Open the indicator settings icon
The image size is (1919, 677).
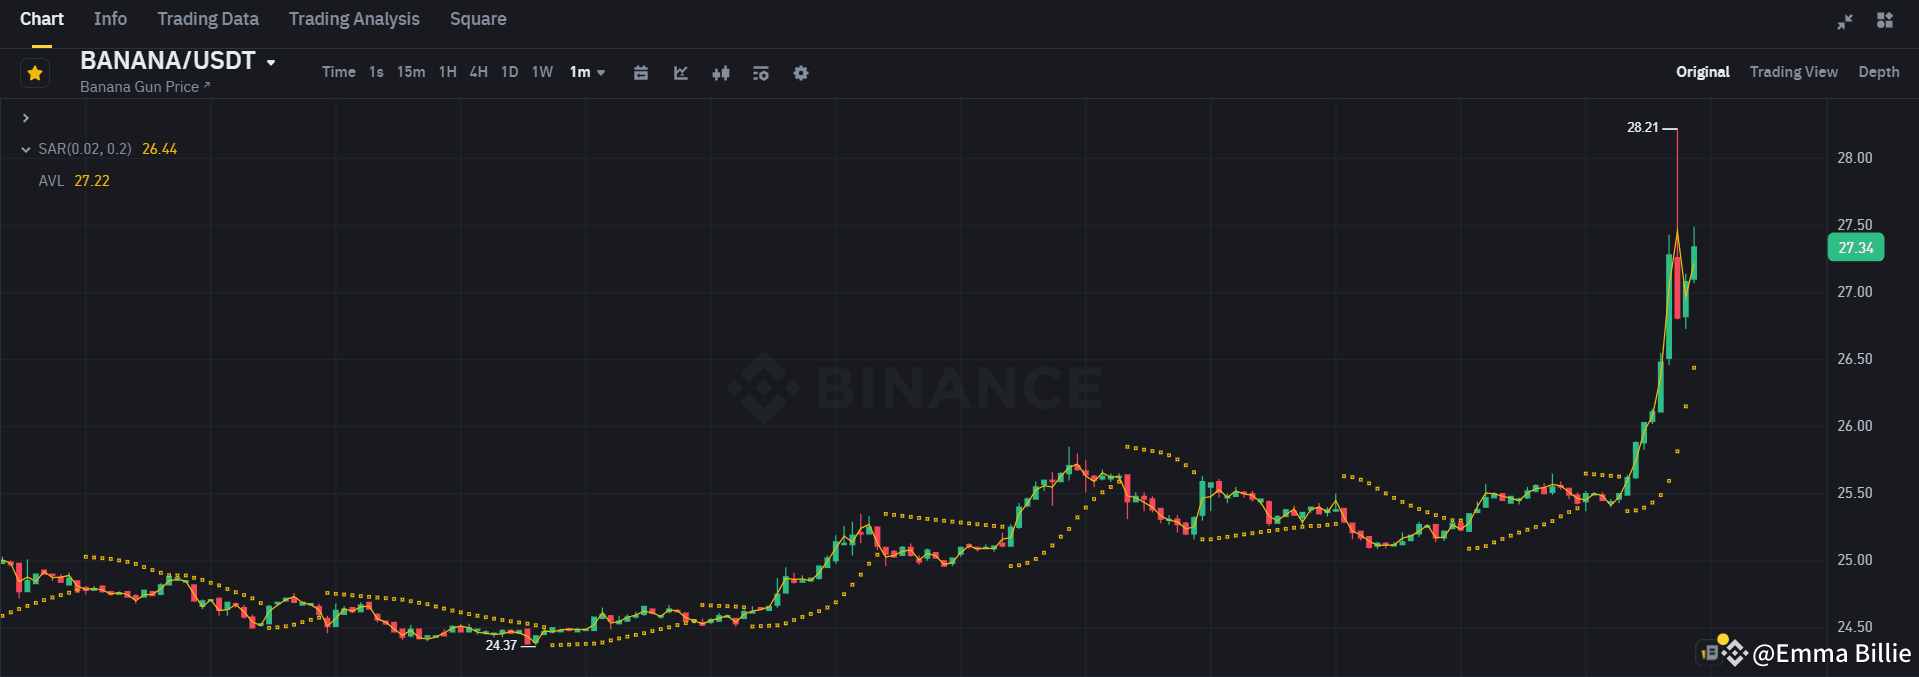(x=760, y=72)
